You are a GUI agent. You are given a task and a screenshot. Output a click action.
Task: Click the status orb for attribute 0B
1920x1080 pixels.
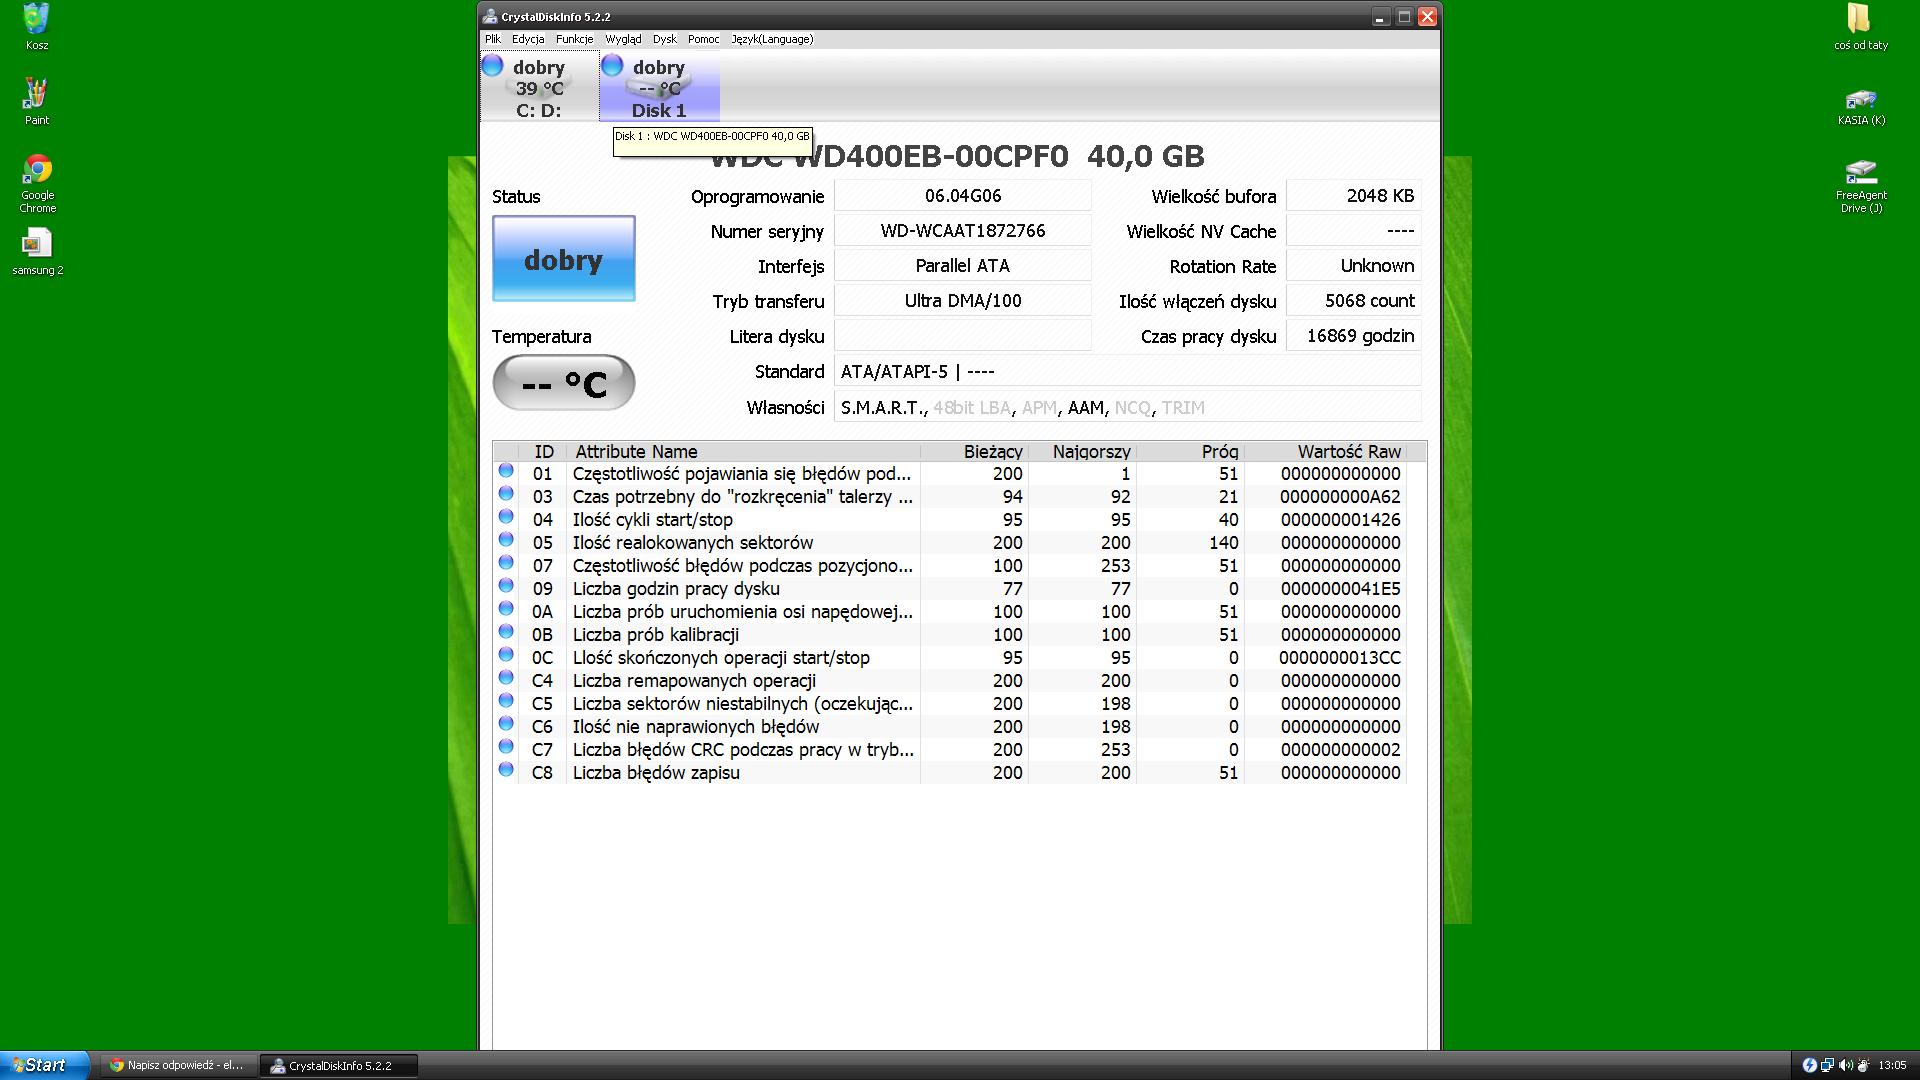pyautogui.click(x=506, y=632)
